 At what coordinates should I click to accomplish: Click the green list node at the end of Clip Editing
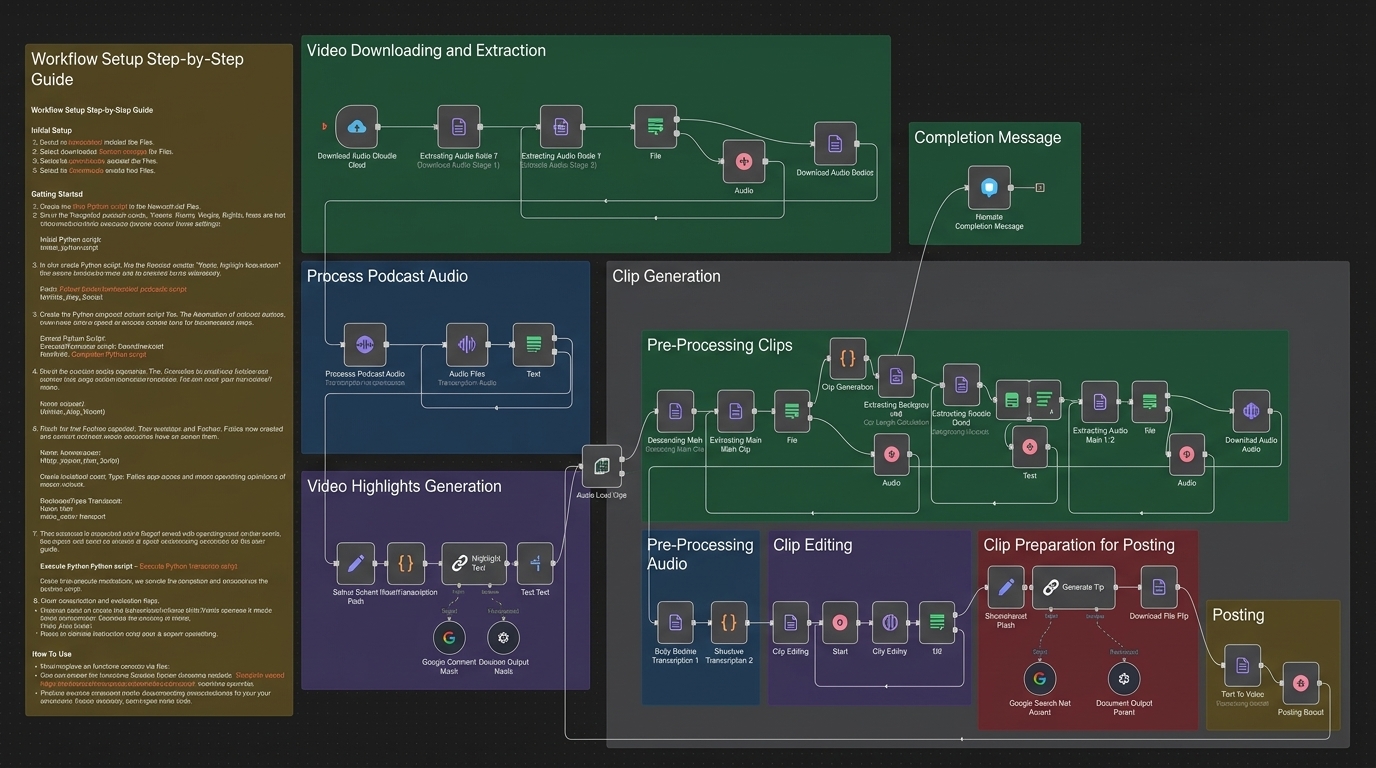point(937,623)
